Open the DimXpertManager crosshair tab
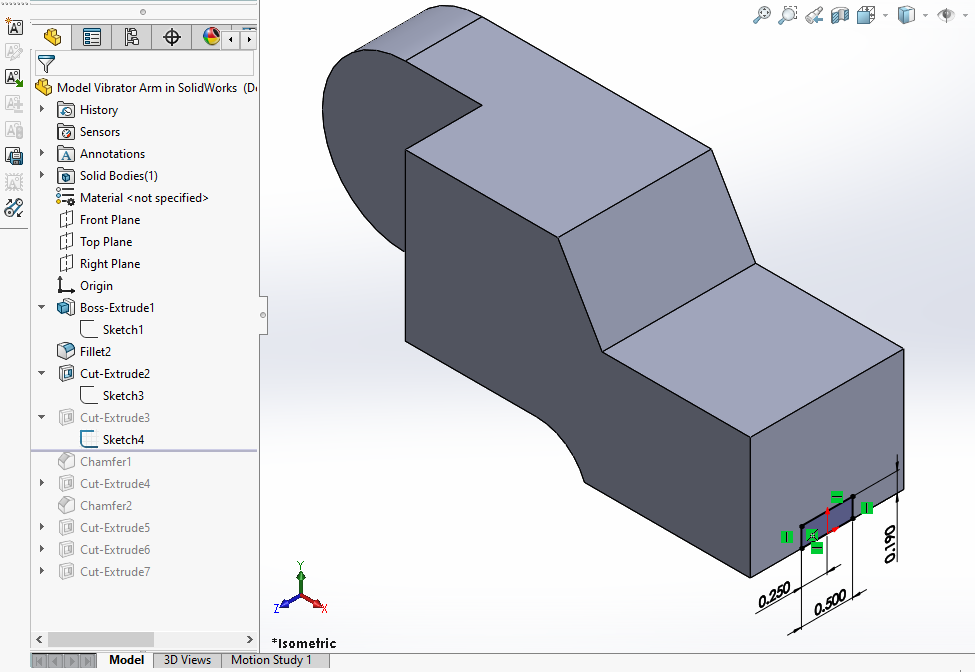Viewport: 975px width, 672px height. tap(172, 37)
